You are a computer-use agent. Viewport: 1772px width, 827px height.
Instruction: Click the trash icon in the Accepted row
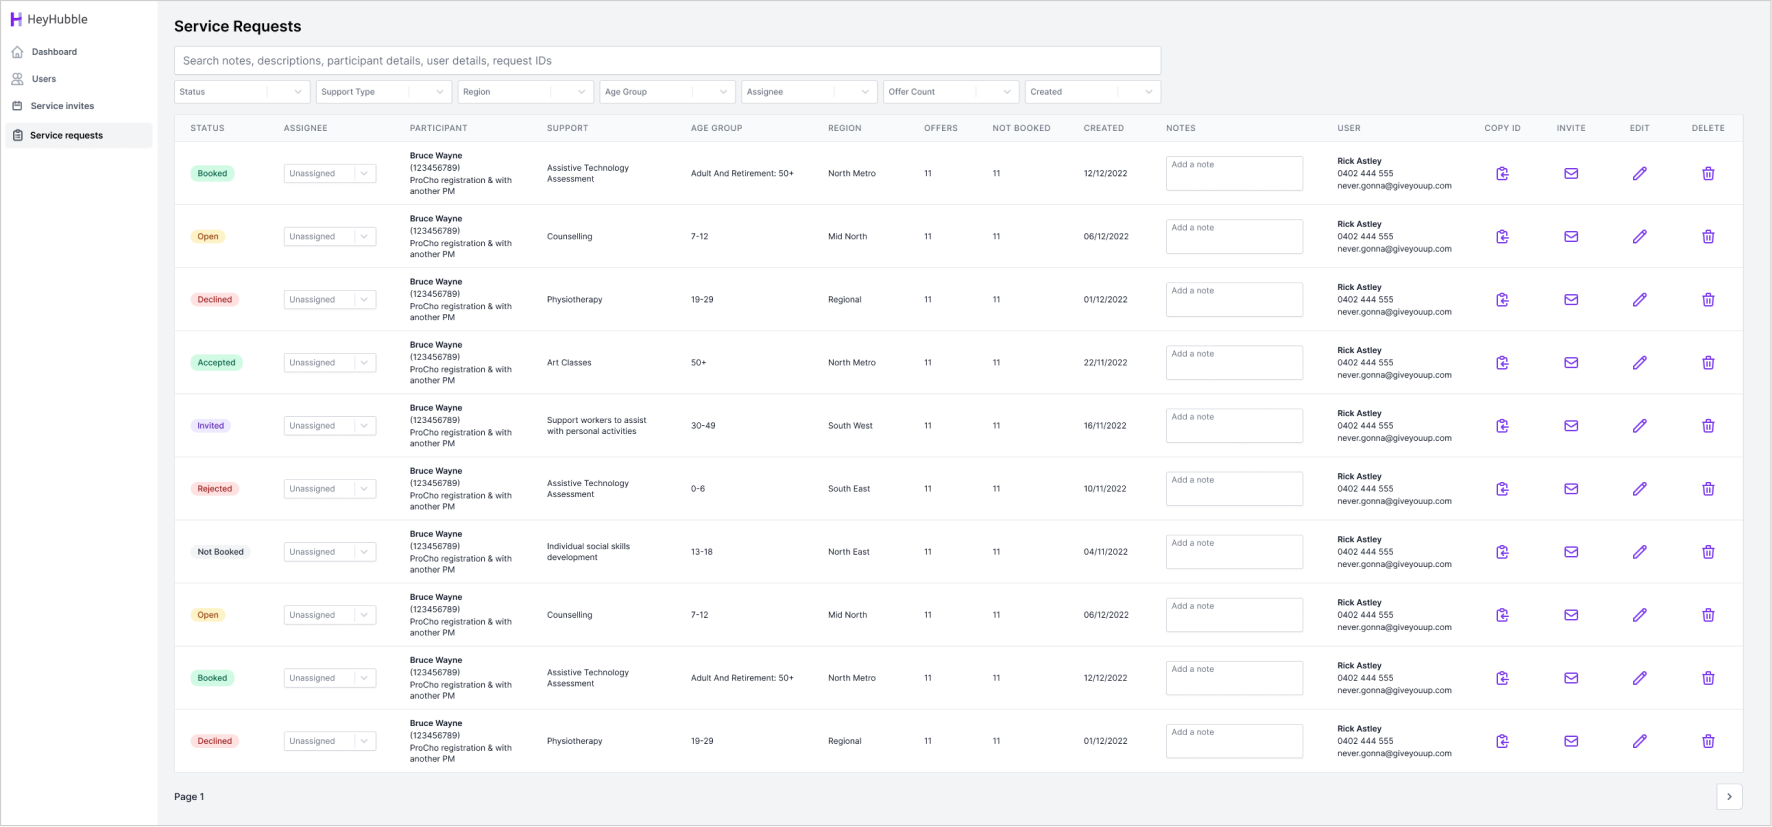coord(1708,363)
